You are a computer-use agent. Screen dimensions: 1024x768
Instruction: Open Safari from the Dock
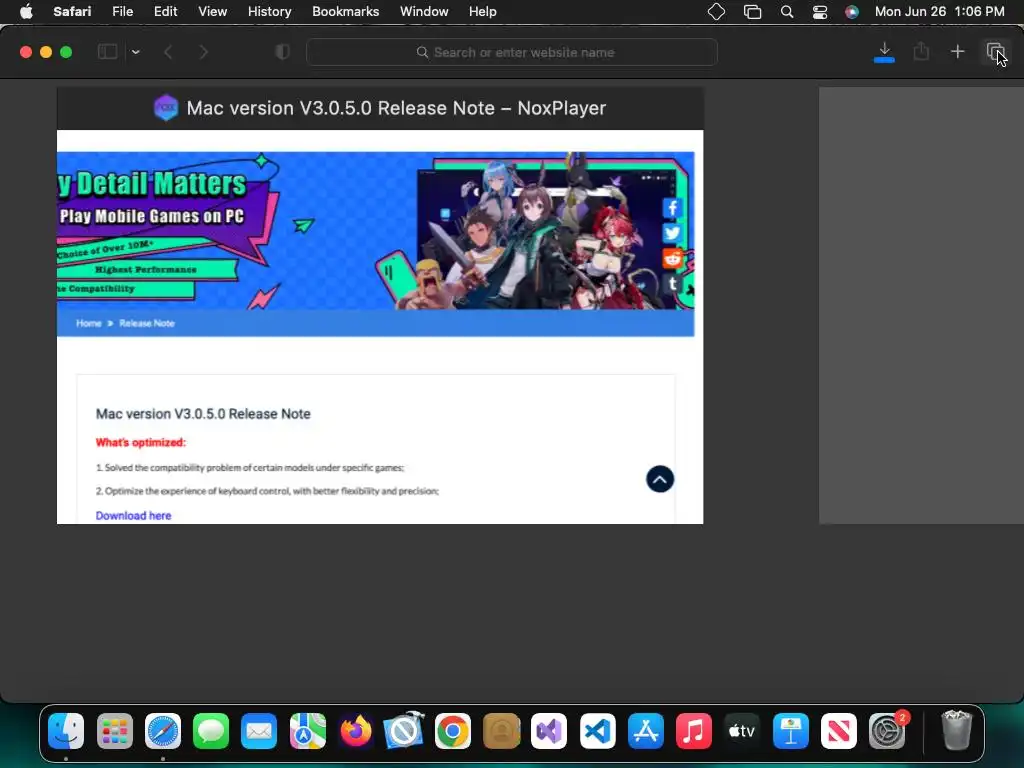[163, 731]
